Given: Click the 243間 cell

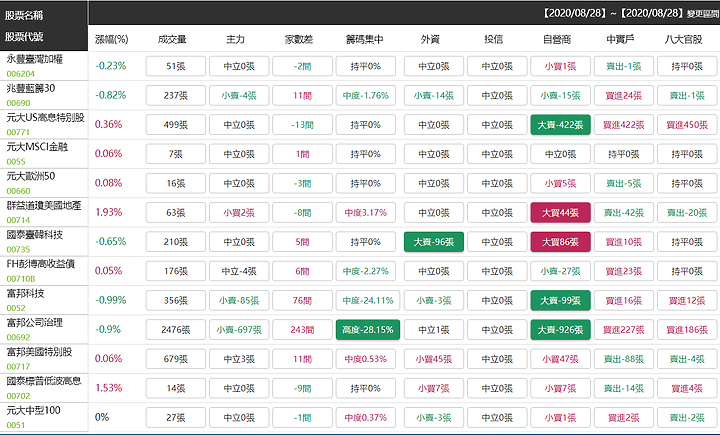Looking at the screenshot, I should click(302, 330).
